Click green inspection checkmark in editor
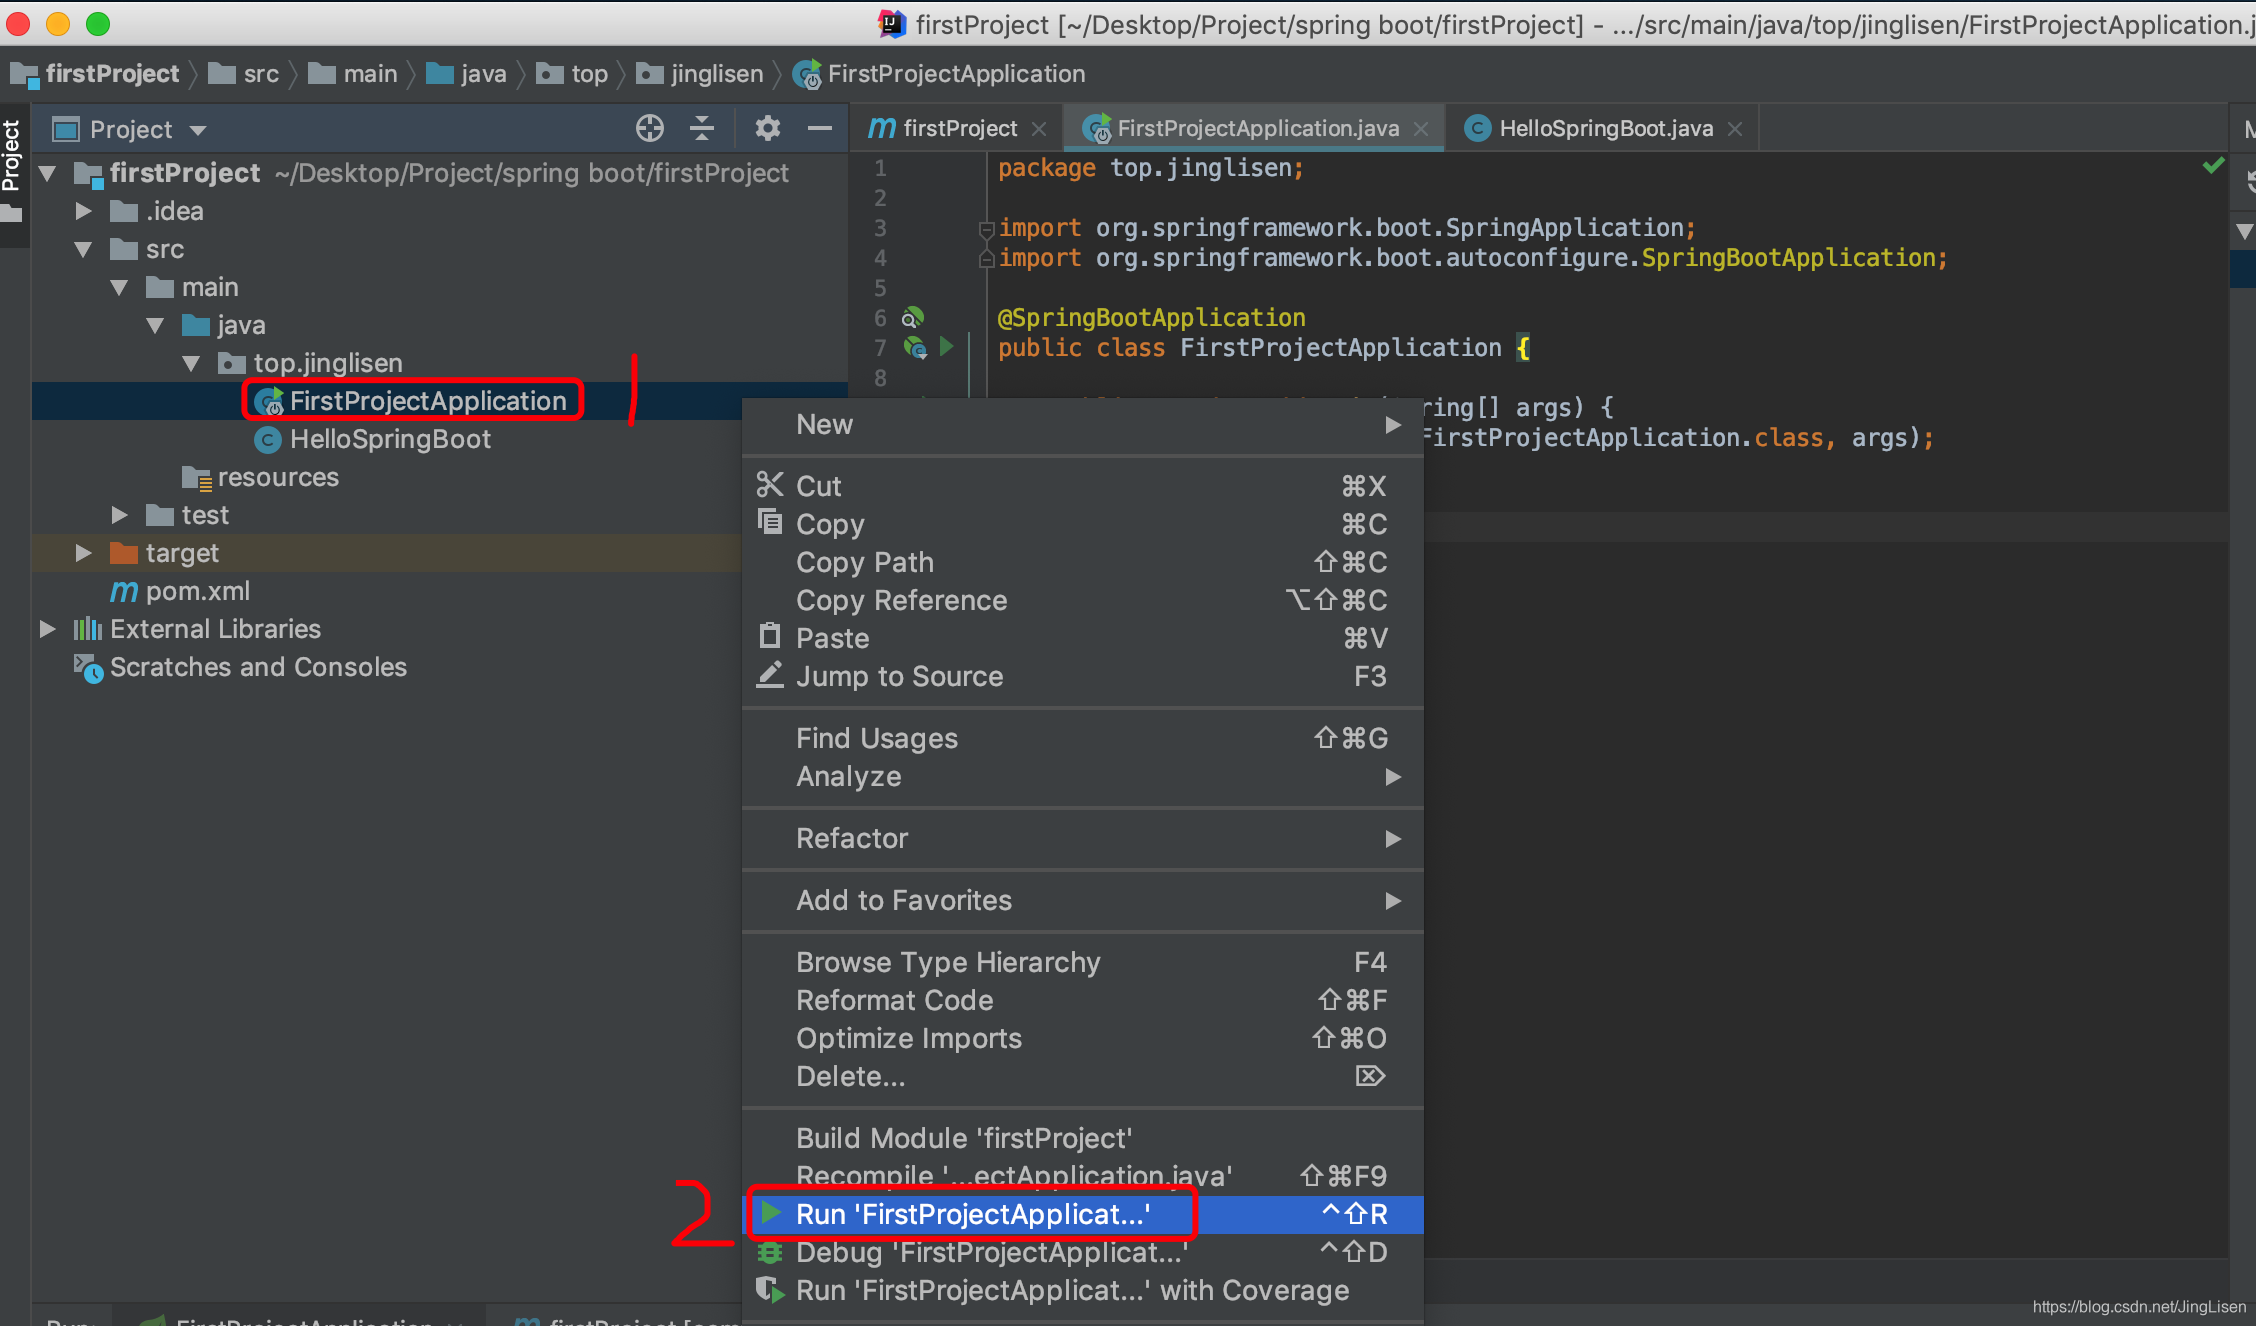 coord(2213,166)
